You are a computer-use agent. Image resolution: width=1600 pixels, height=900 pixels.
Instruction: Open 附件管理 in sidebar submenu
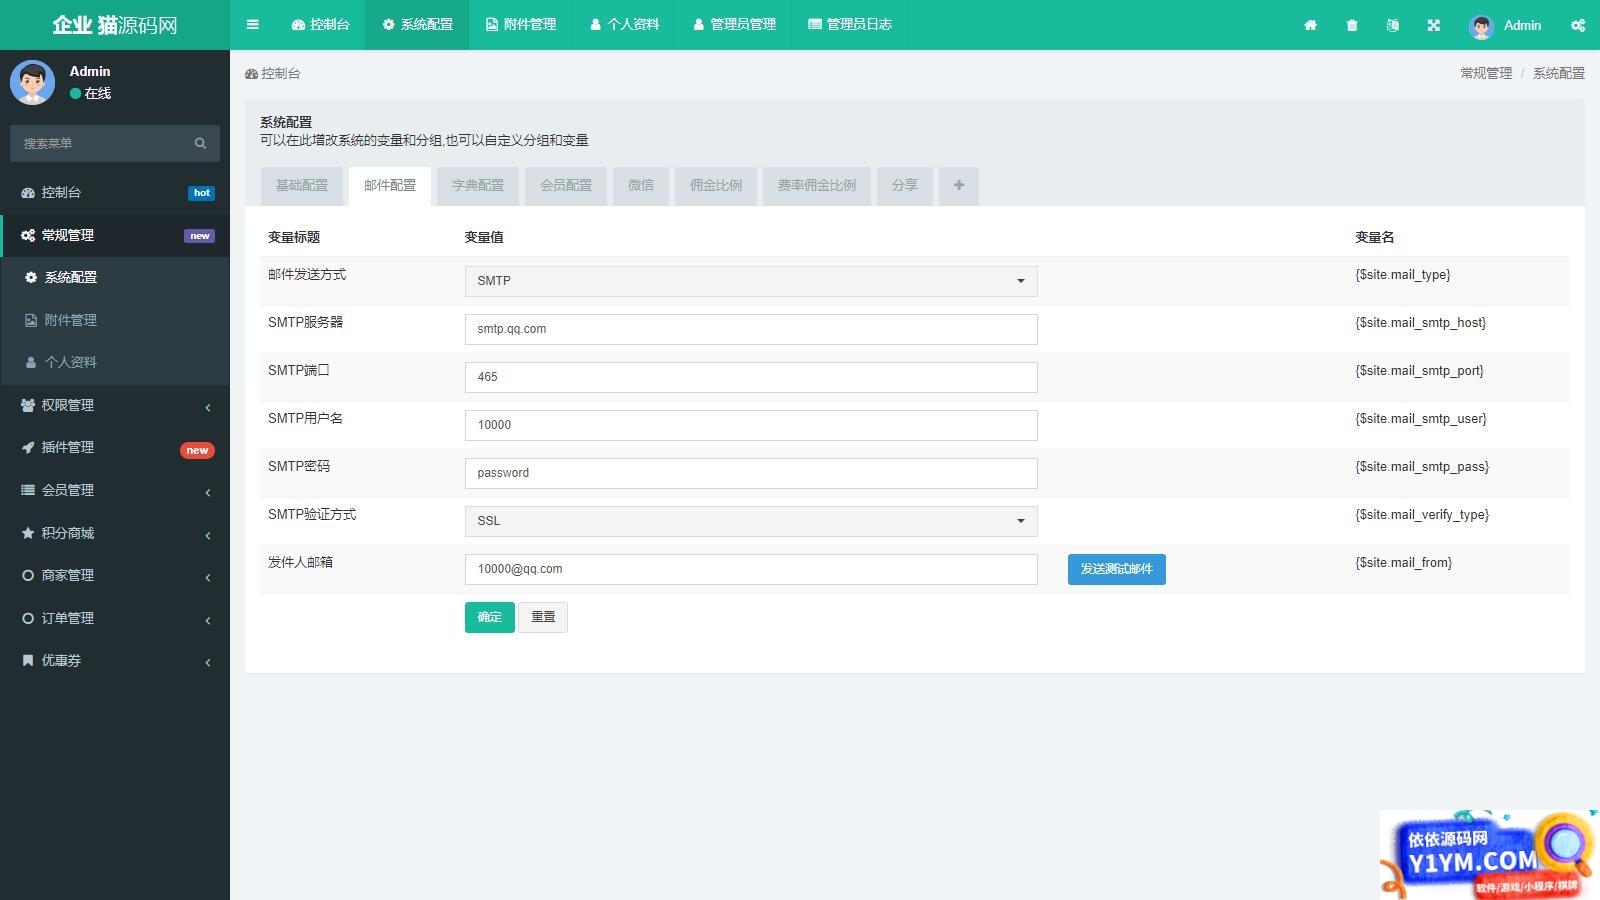(115, 320)
